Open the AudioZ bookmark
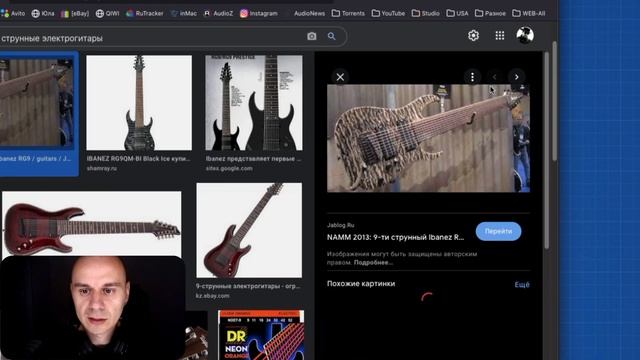This screenshot has height=360, width=640. pyautogui.click(x=218, y=13)
